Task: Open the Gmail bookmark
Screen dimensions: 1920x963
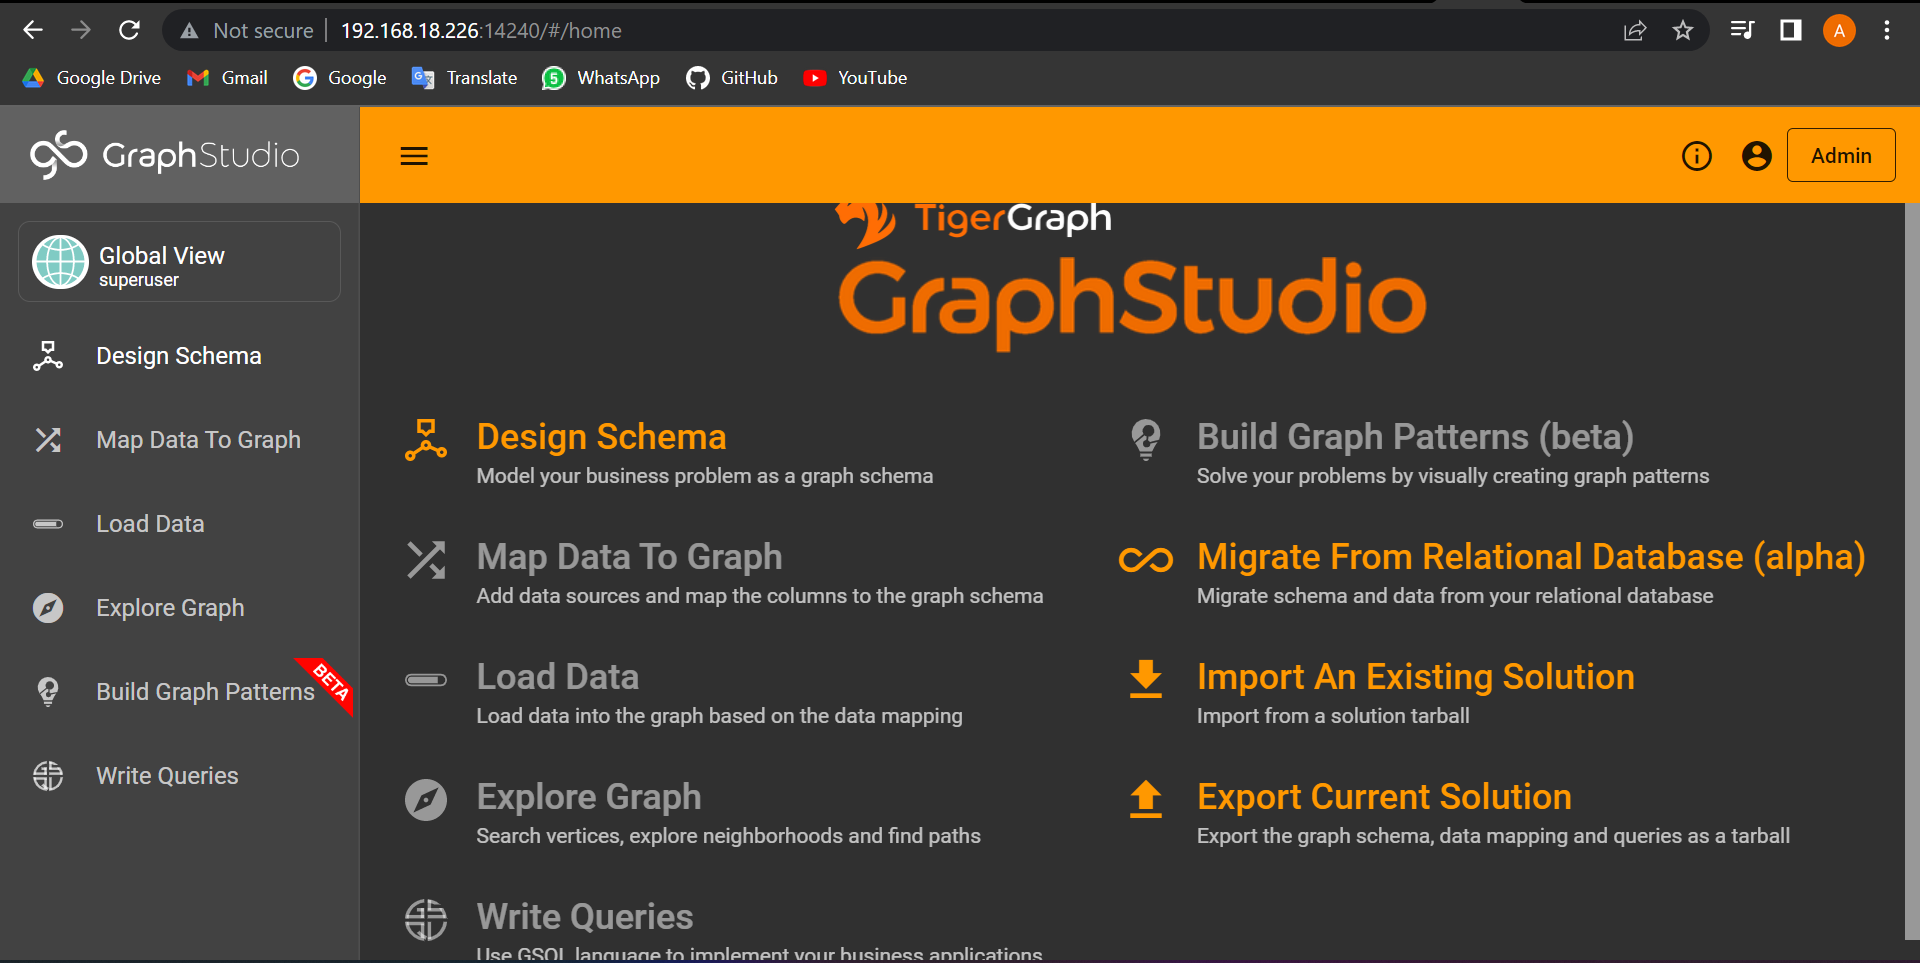Action: (x=226, y=77)
